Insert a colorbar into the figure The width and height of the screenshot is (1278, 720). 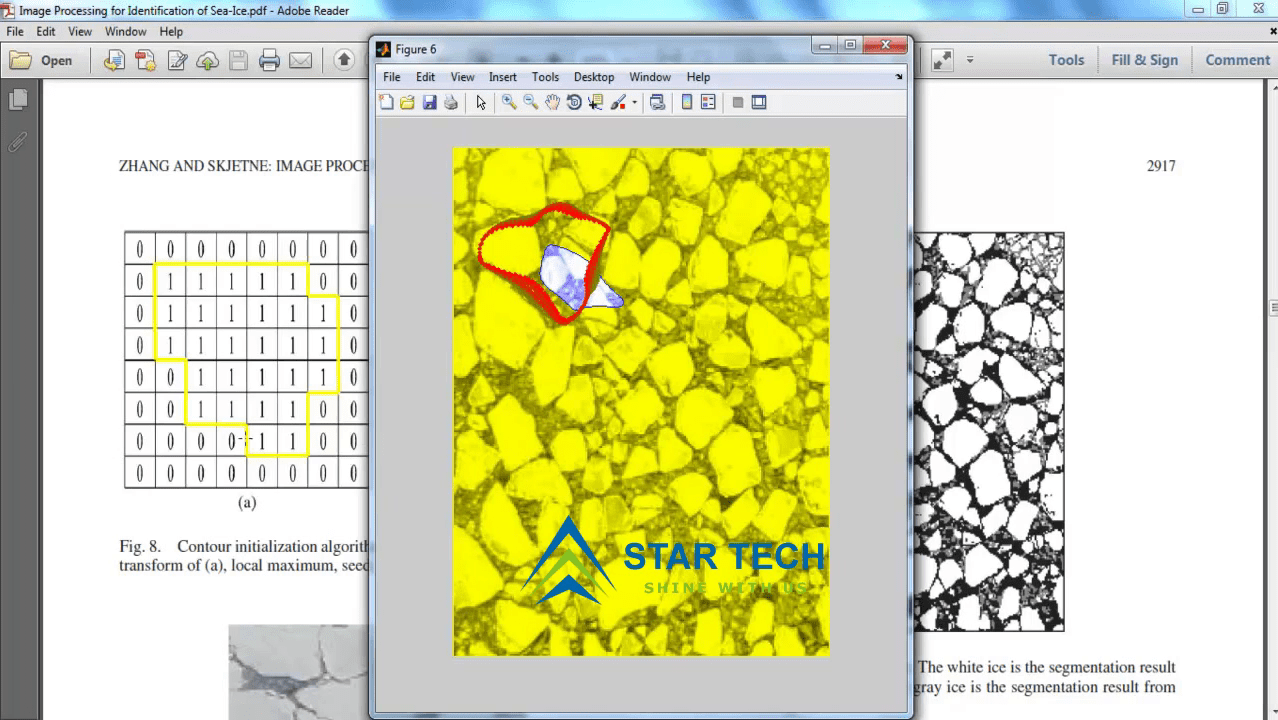click(x=686, y=101)
